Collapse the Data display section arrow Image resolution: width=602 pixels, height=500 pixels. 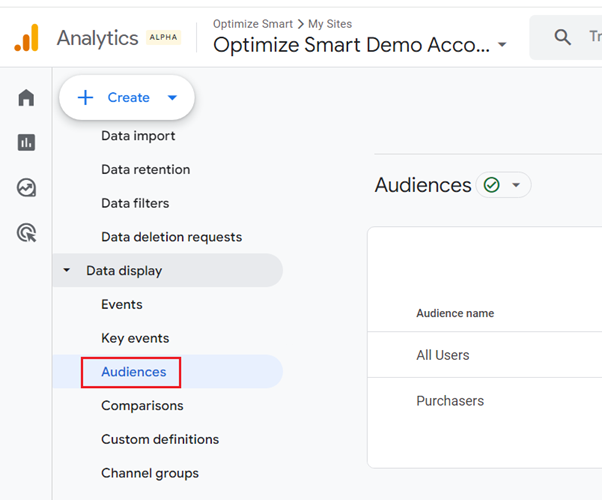(66, 270)
